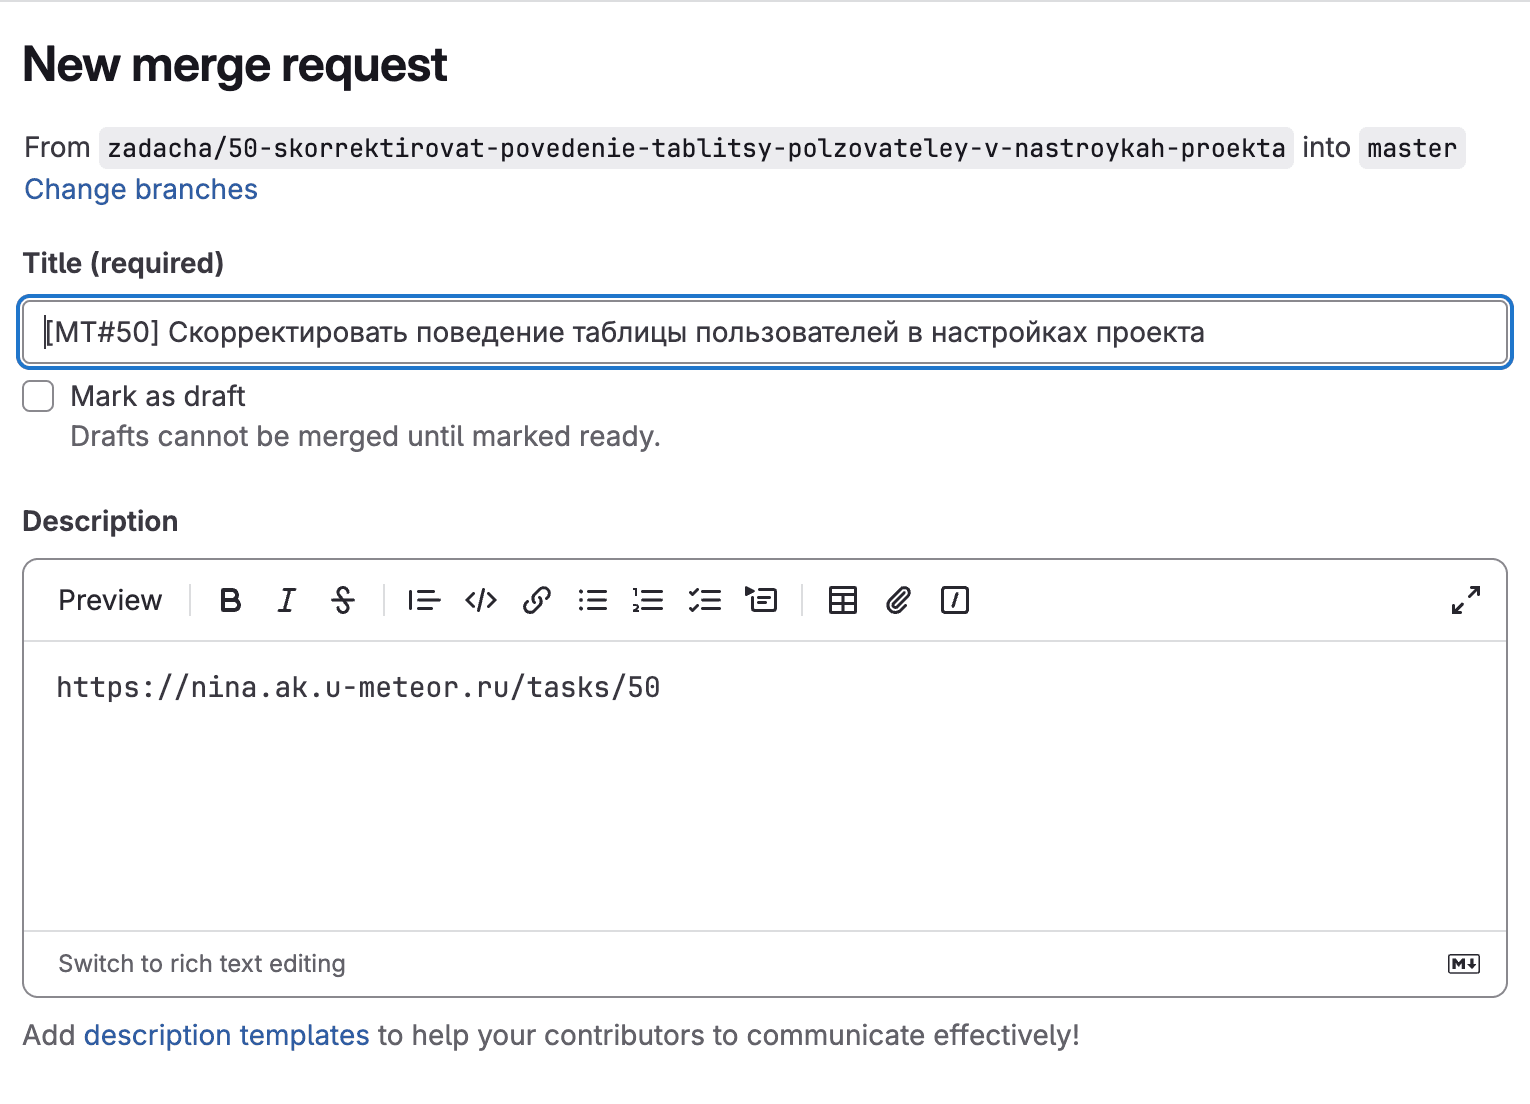Switch to rich text editing
Screen dimensions: 1530x1104
click(202, 964)
